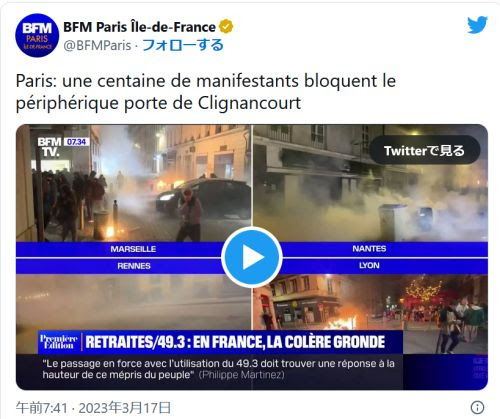This screenshot has height=419, width=500.
Task: Click the 07.34 time badge in video
Action: (x=76, y=142)
